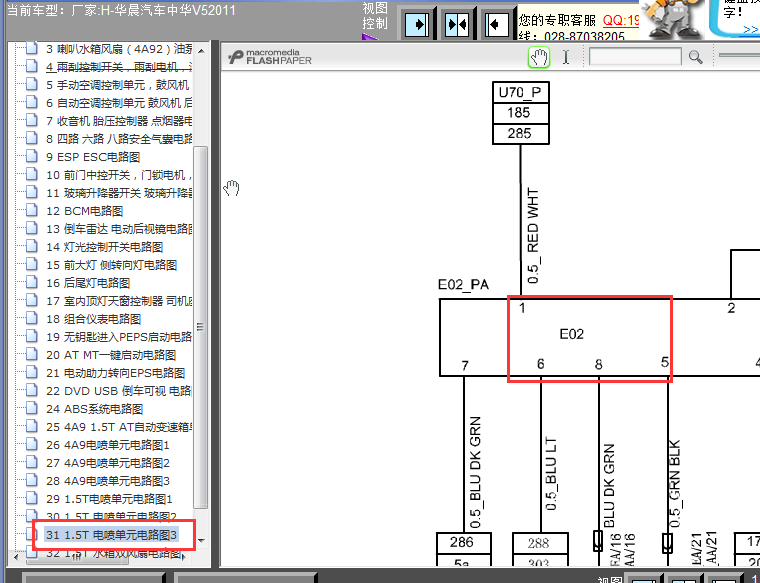
Task: Open '22 DVD USB 倒车可视' document
Action: [119, 391]
